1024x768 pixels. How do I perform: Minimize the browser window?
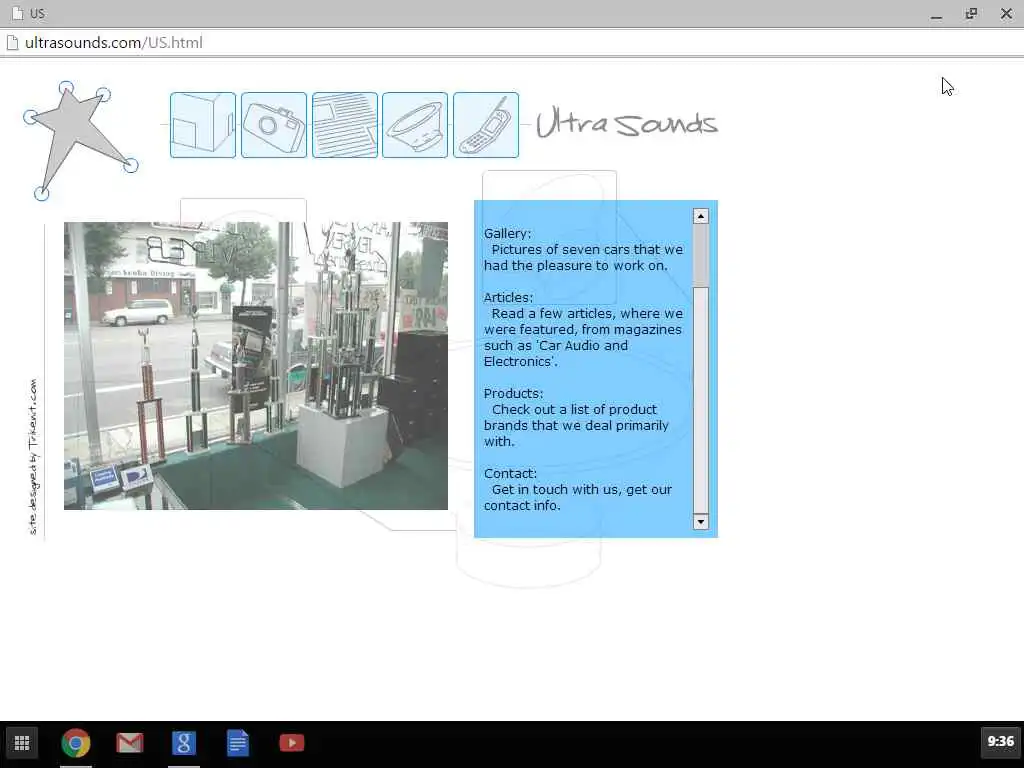(936, 14)
